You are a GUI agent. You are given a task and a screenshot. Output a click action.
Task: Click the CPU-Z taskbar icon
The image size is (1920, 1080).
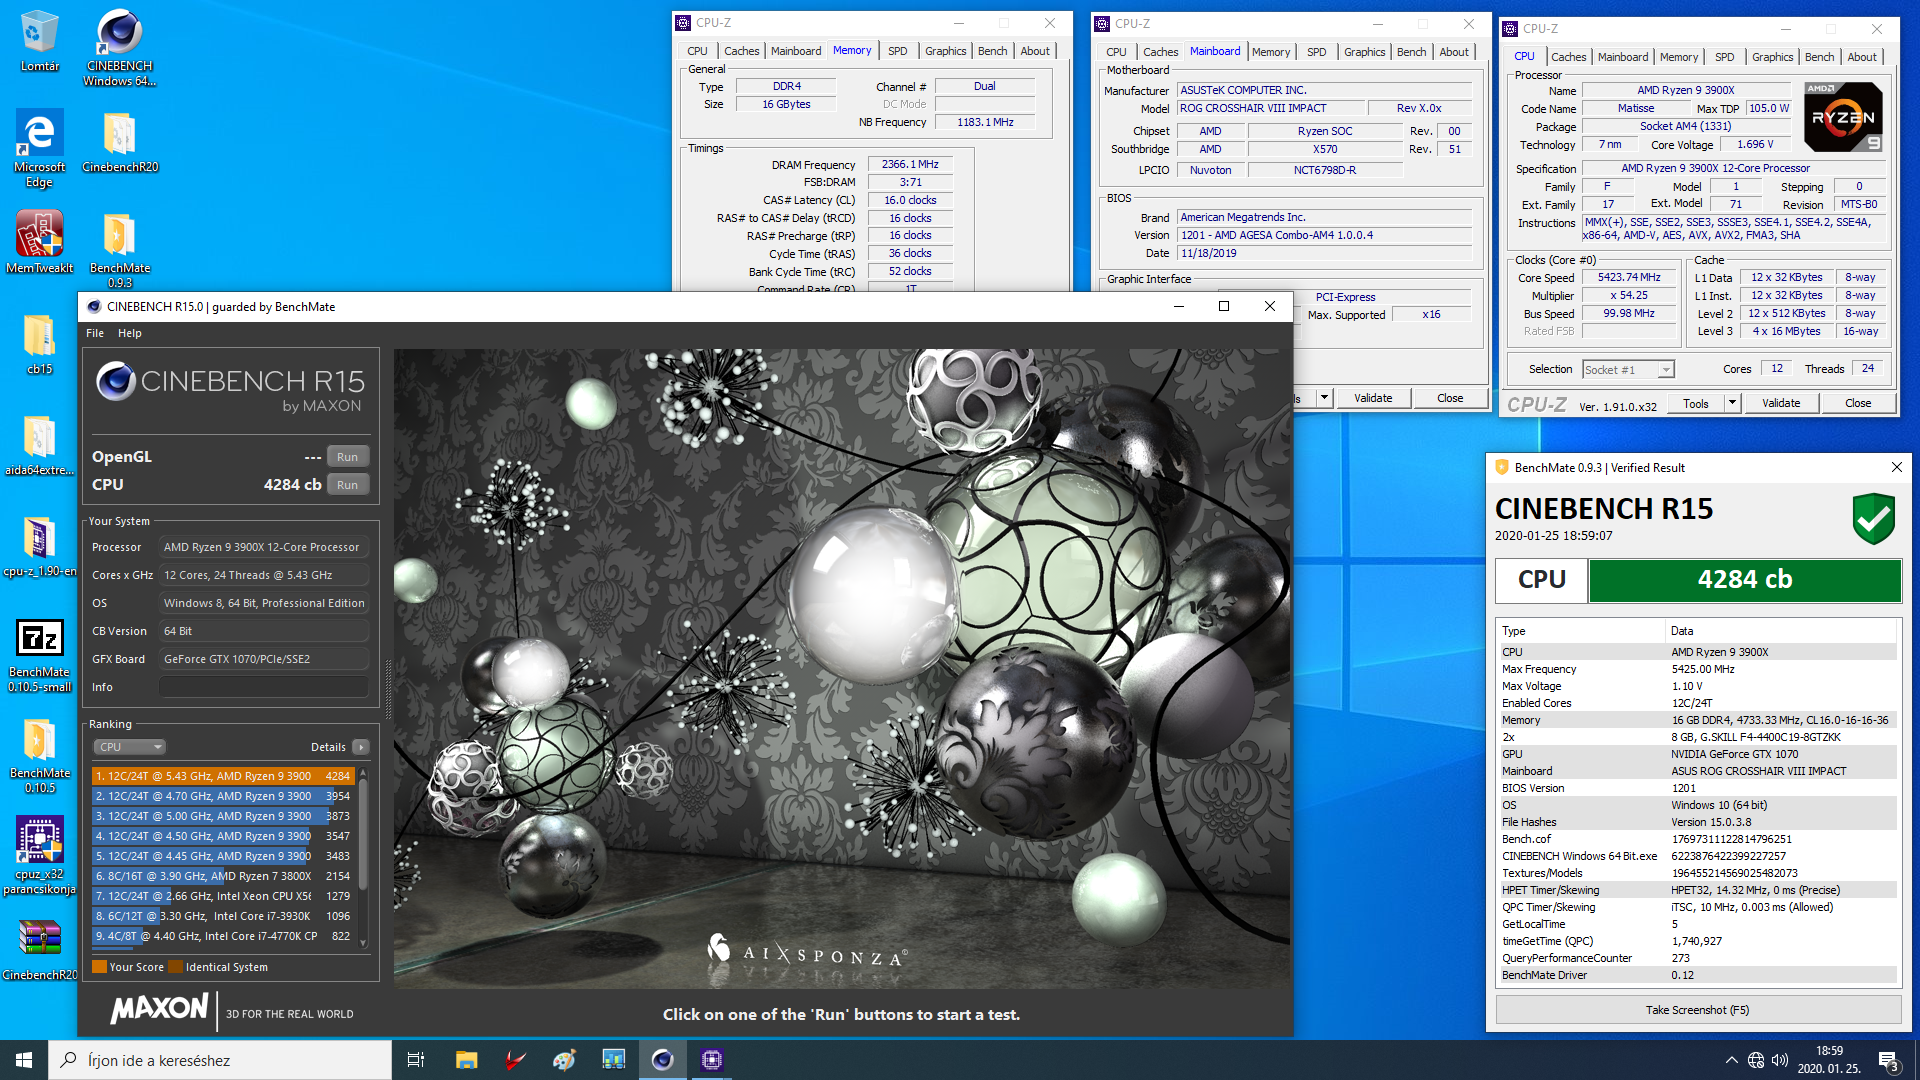[711, 1060]
